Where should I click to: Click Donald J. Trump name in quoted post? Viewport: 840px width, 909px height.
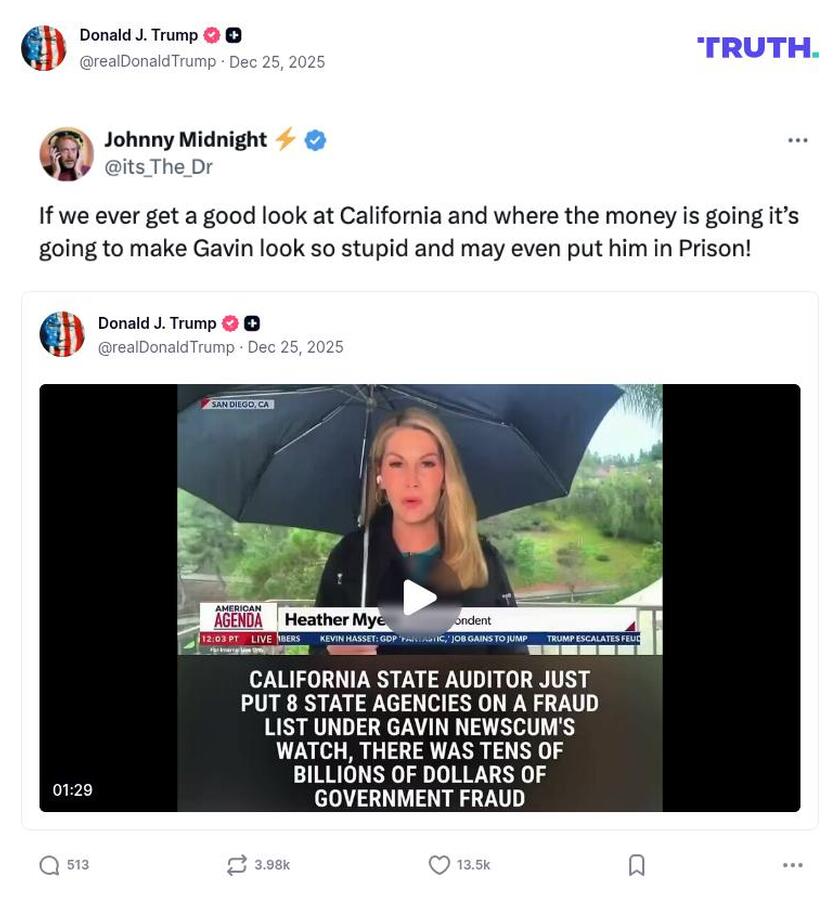click(157, 323)
